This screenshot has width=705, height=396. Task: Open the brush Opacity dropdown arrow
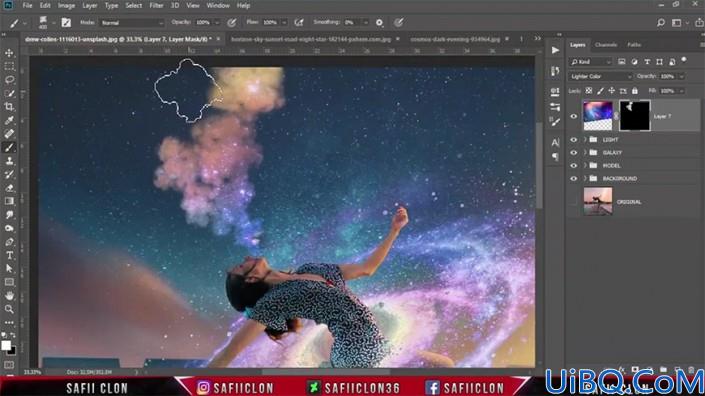click(217, 22)
